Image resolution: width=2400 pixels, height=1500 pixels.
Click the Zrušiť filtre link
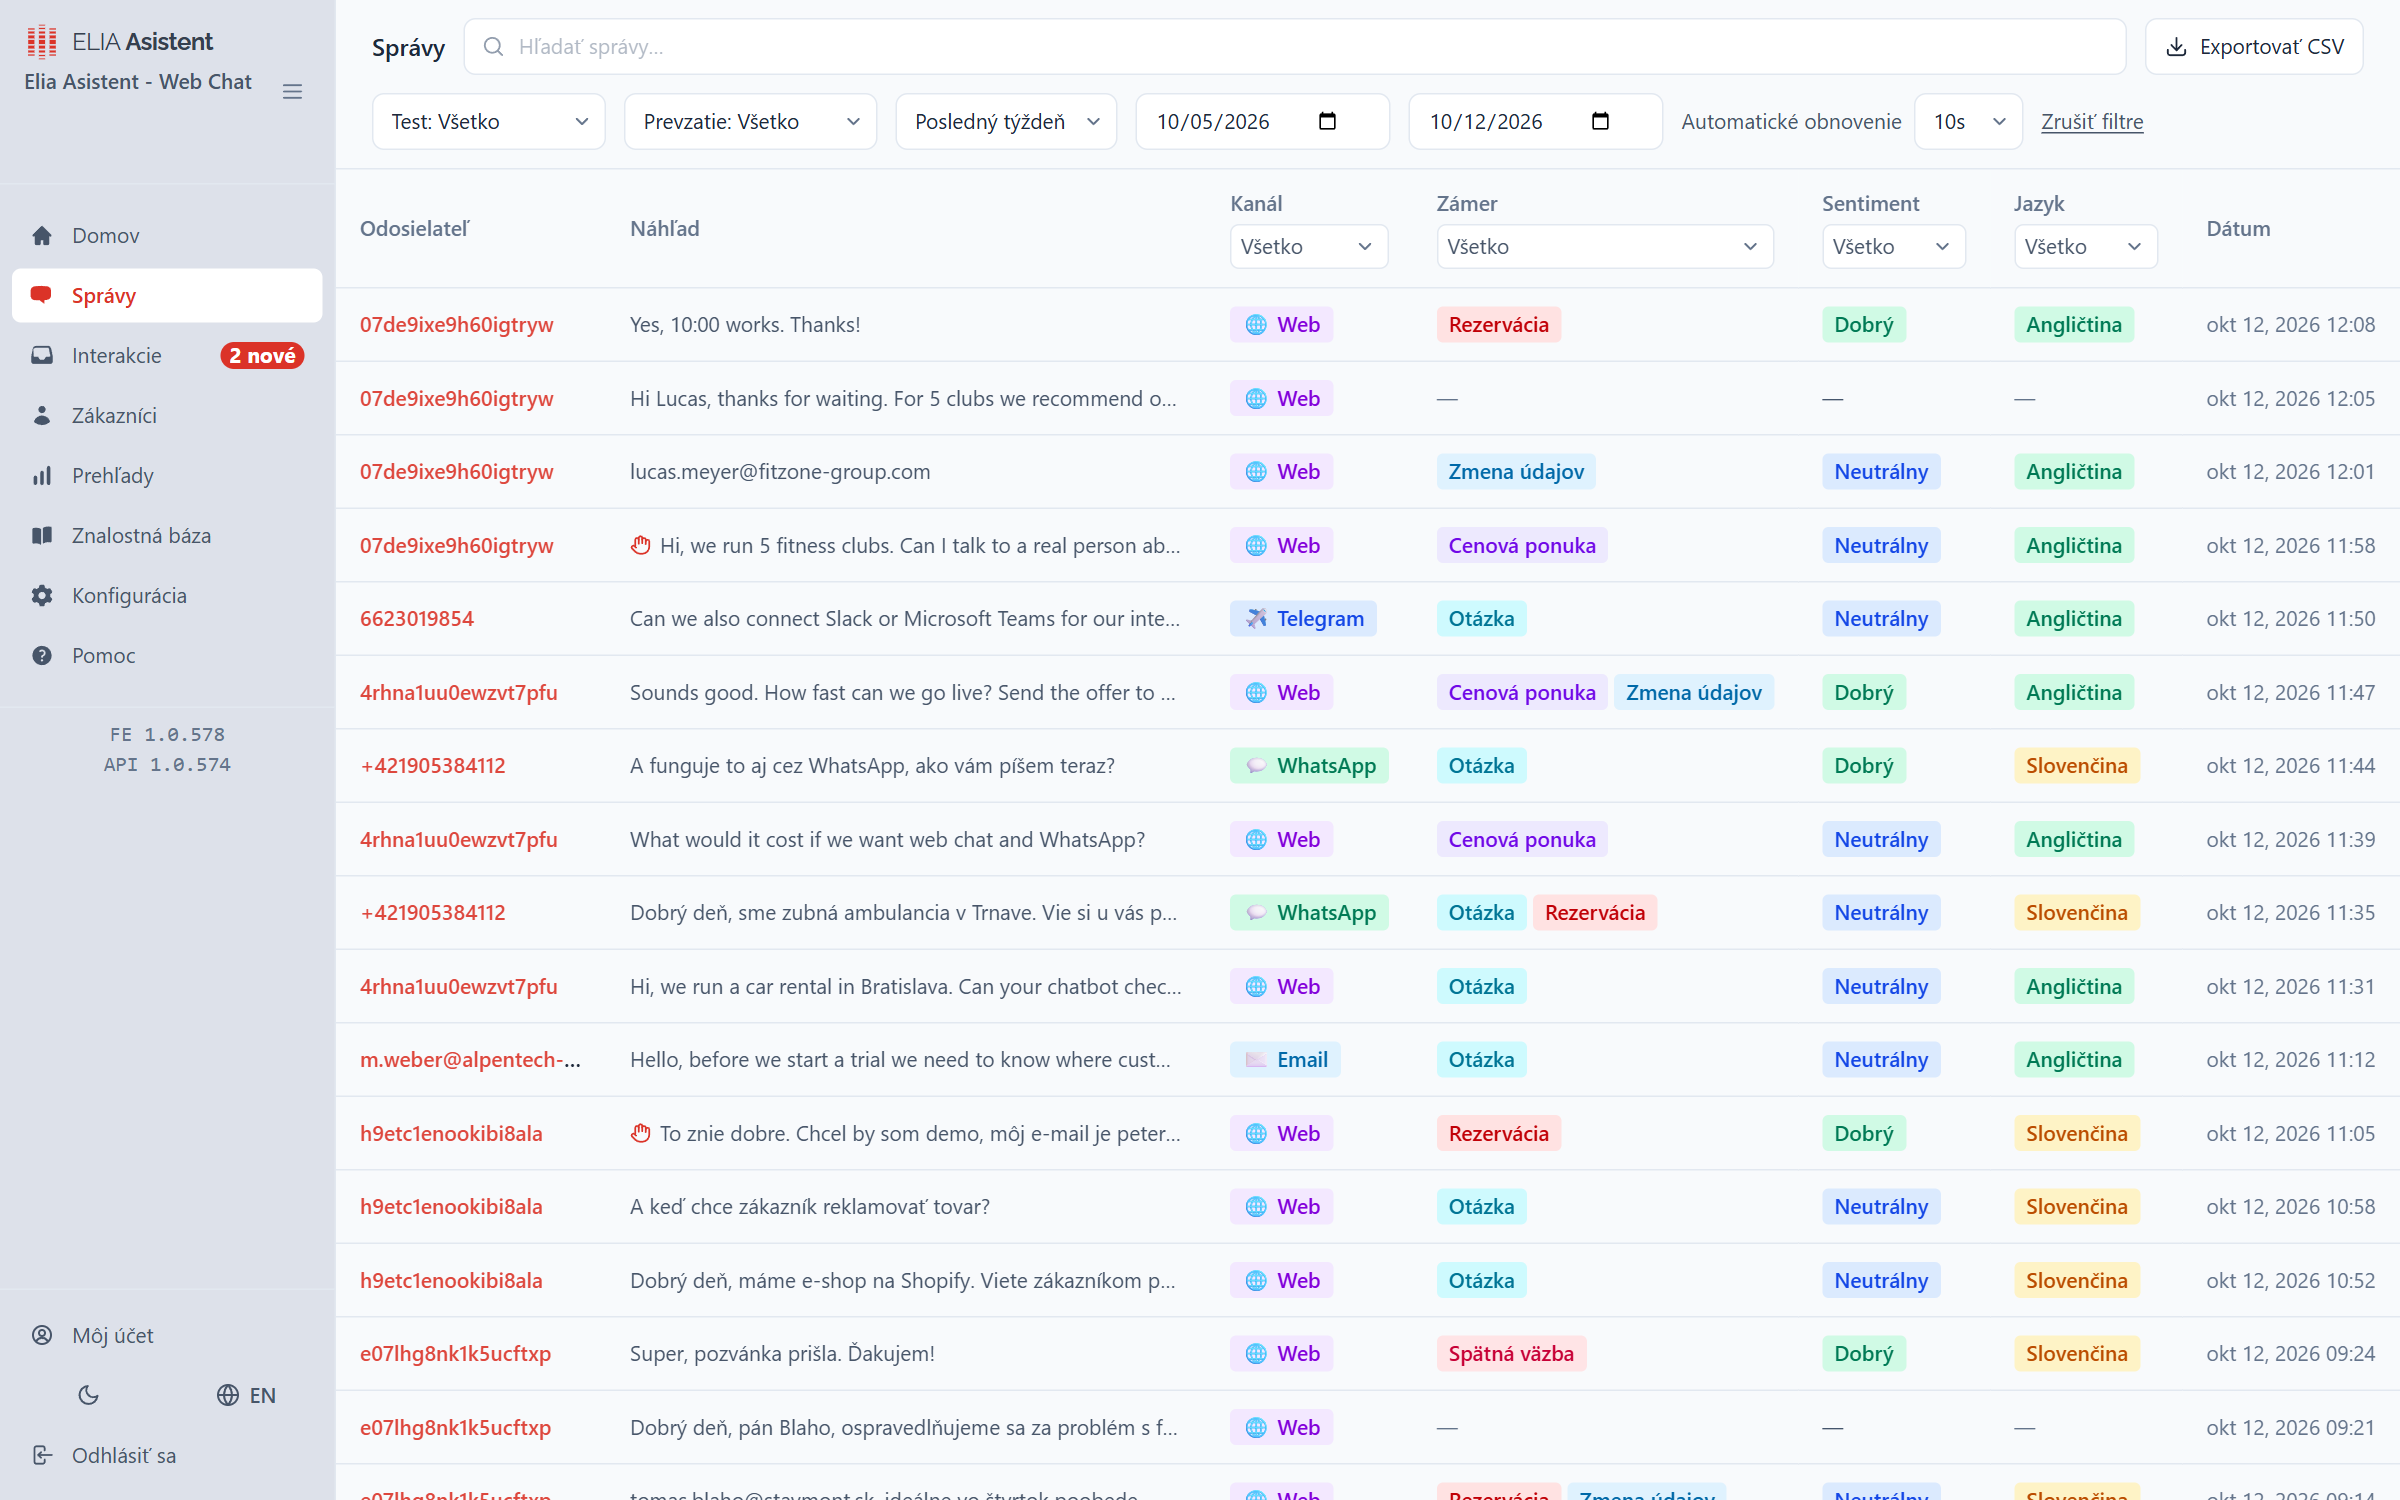2092,122
